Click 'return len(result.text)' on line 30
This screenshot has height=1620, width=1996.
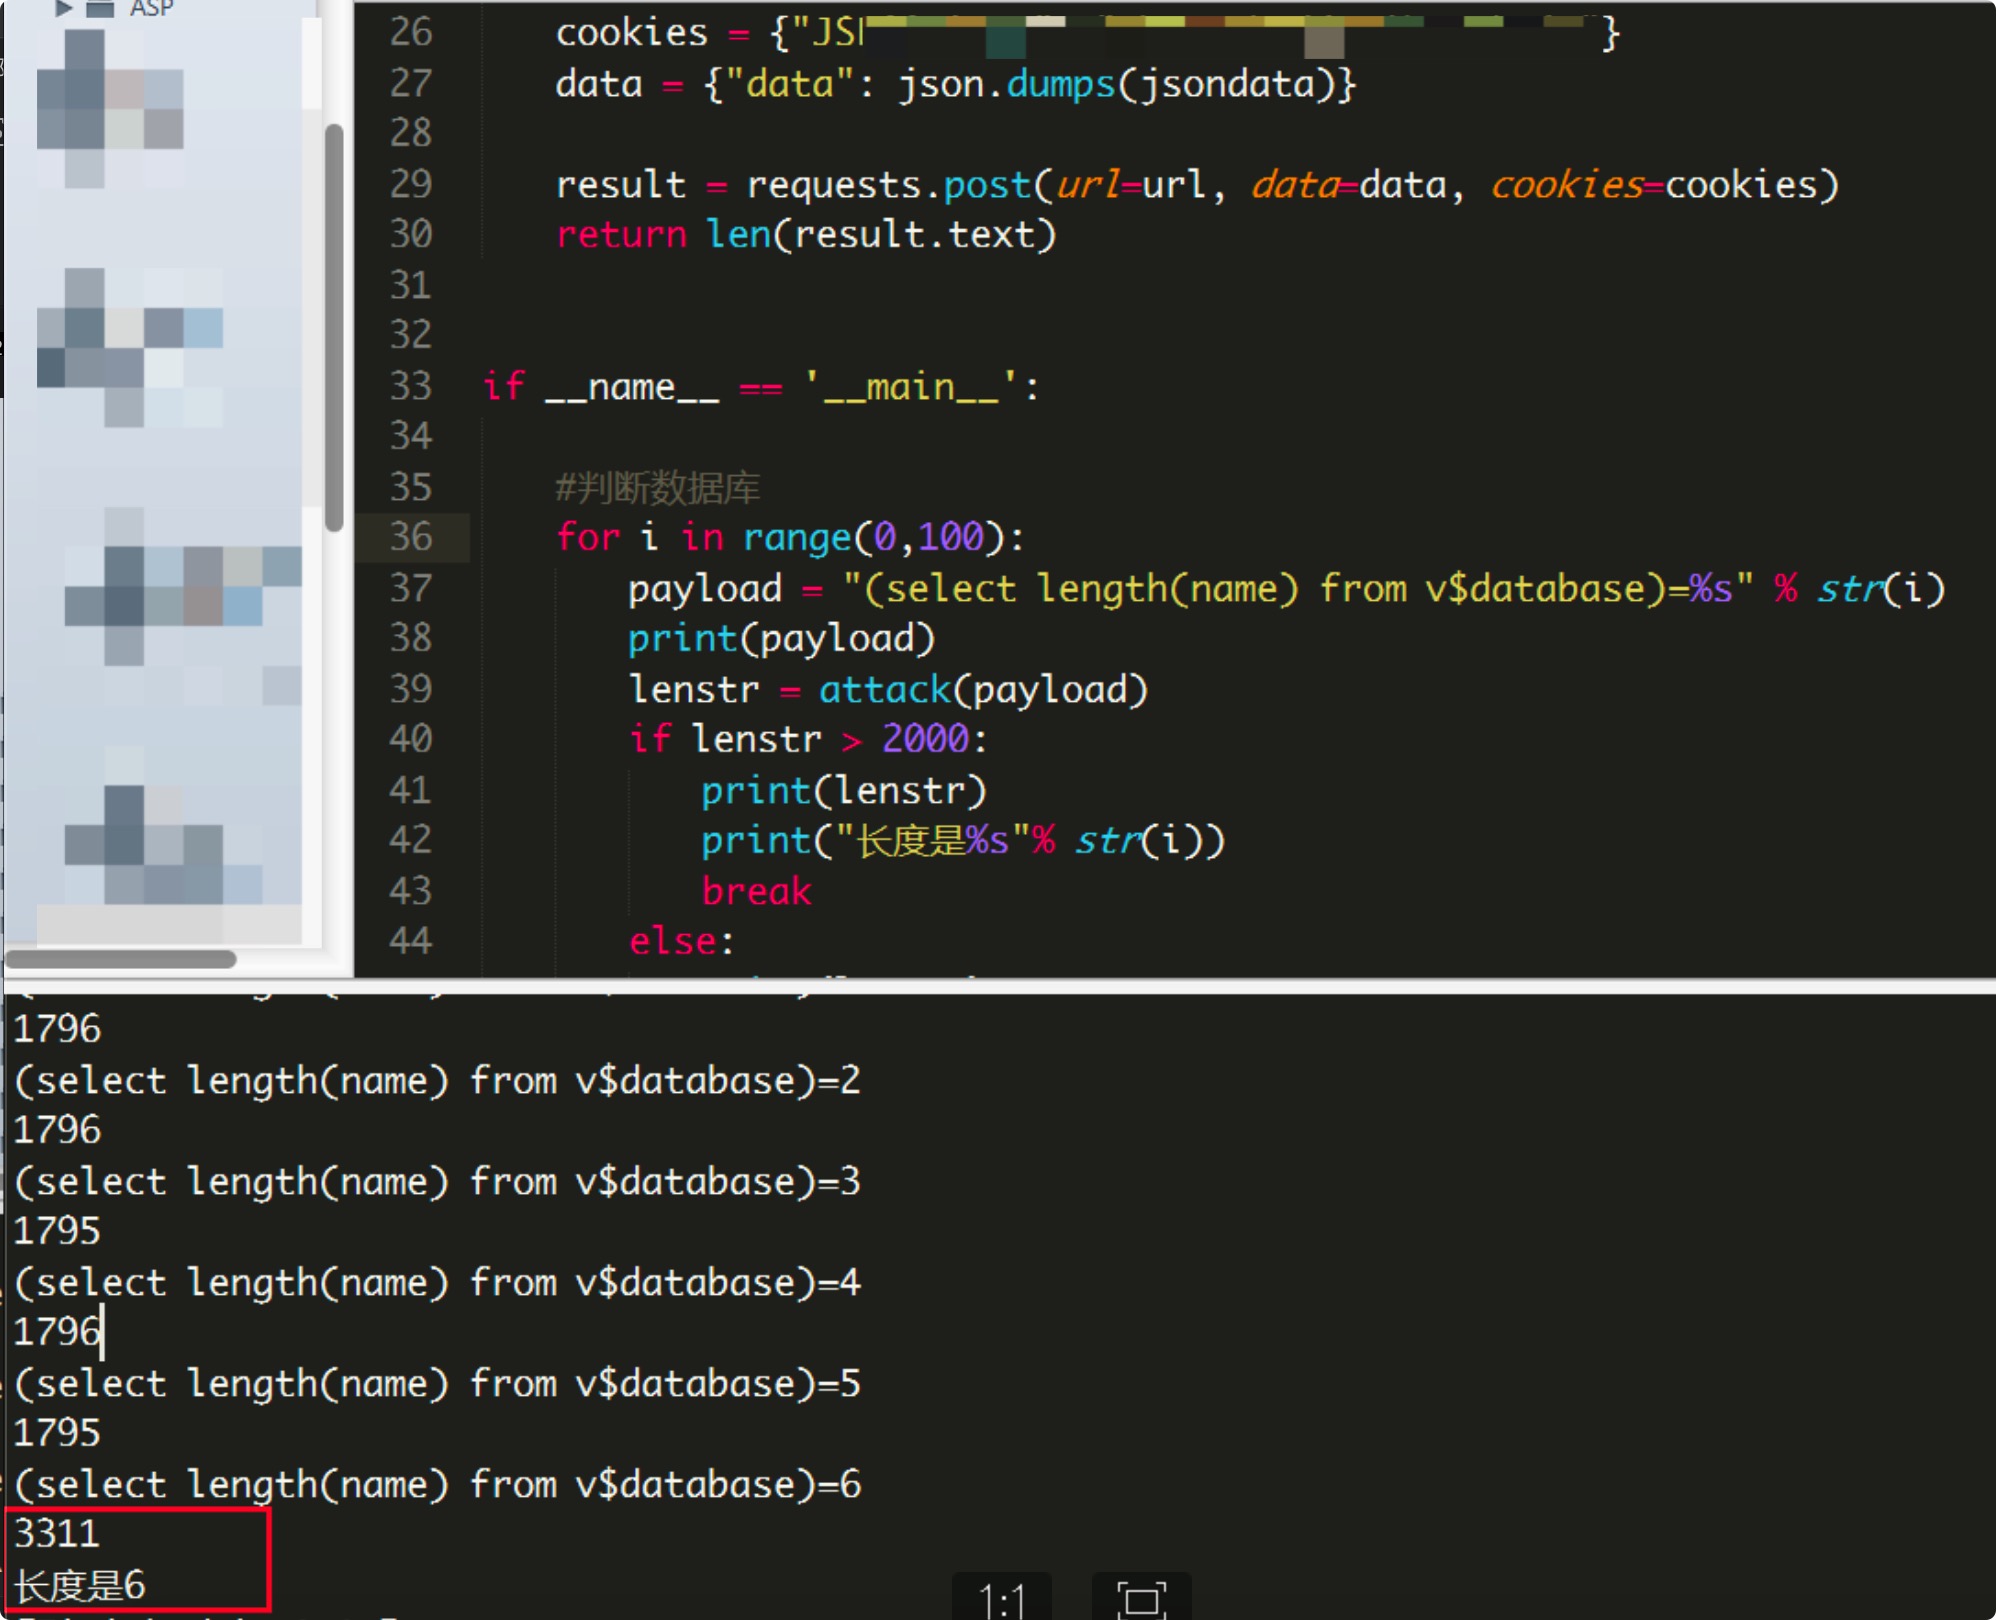click(x=806, y=235)
